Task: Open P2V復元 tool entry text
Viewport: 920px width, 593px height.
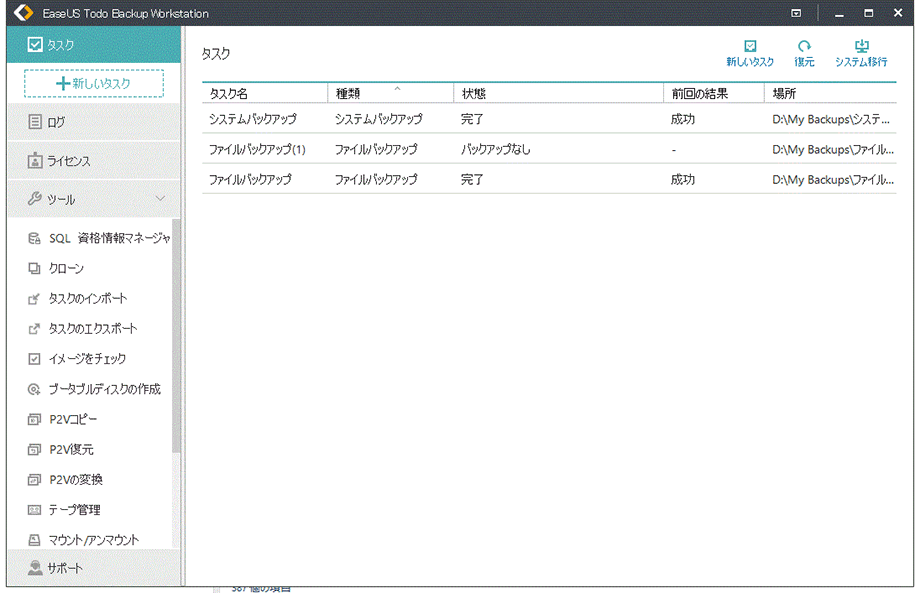Action: tap(72, 449)
